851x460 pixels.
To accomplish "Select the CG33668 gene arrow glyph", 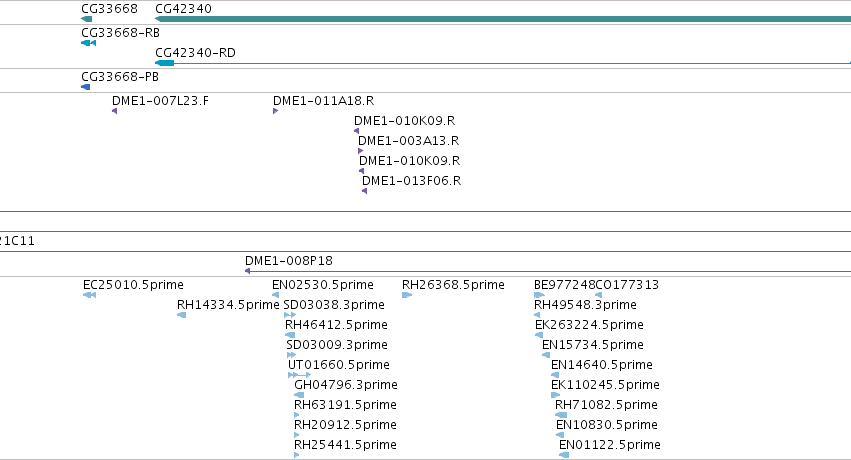I will [87, 19].
